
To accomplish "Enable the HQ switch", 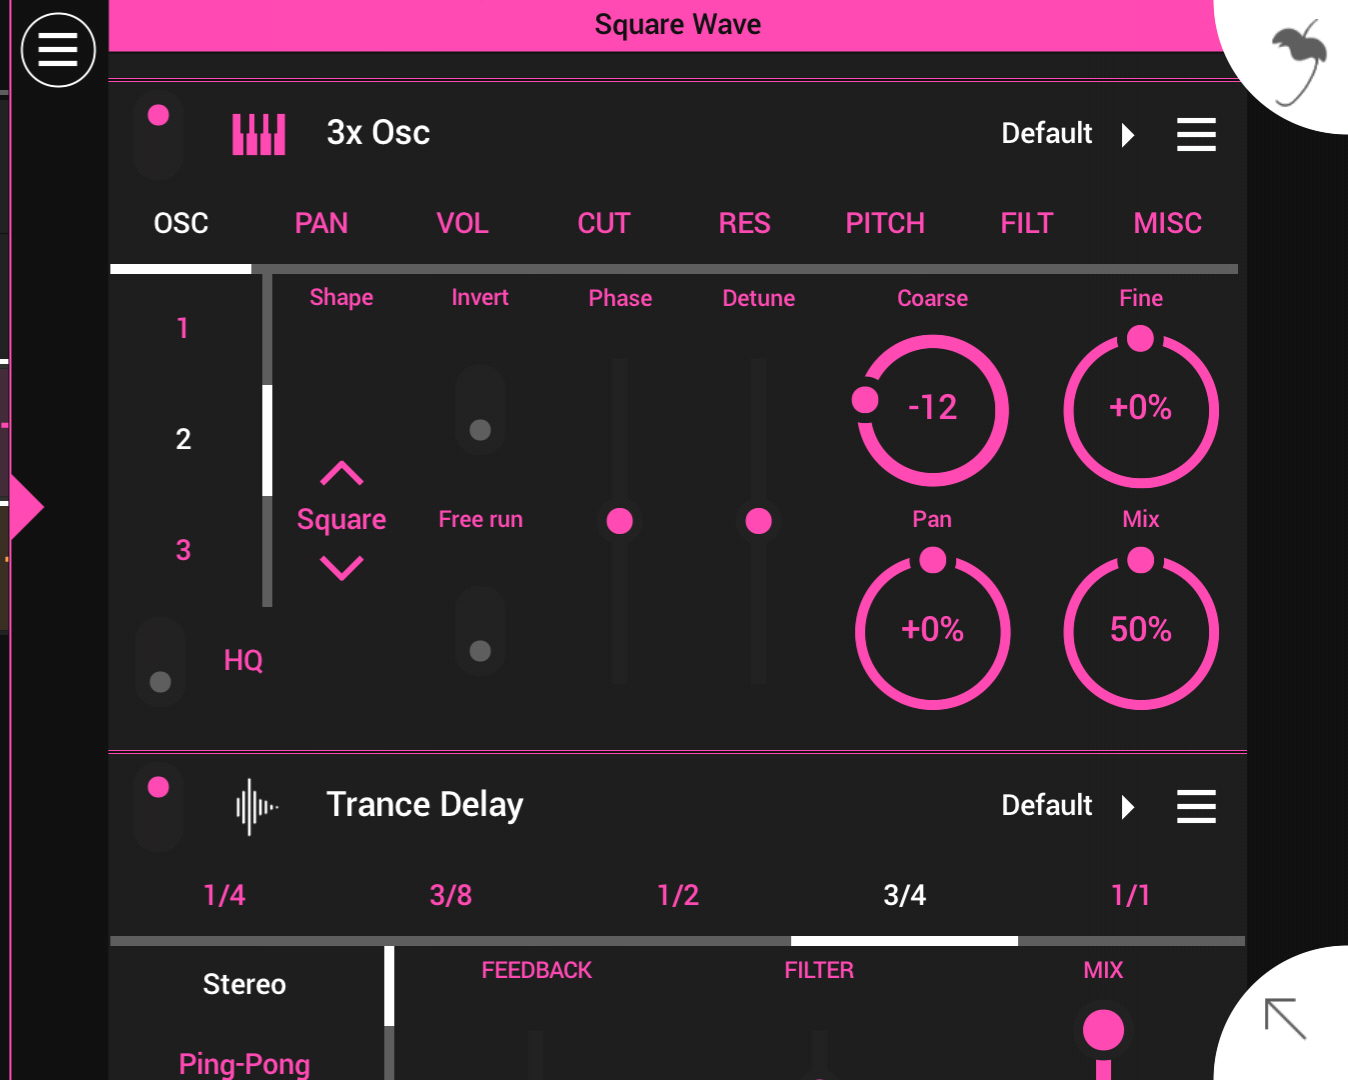I will point(160,662).
